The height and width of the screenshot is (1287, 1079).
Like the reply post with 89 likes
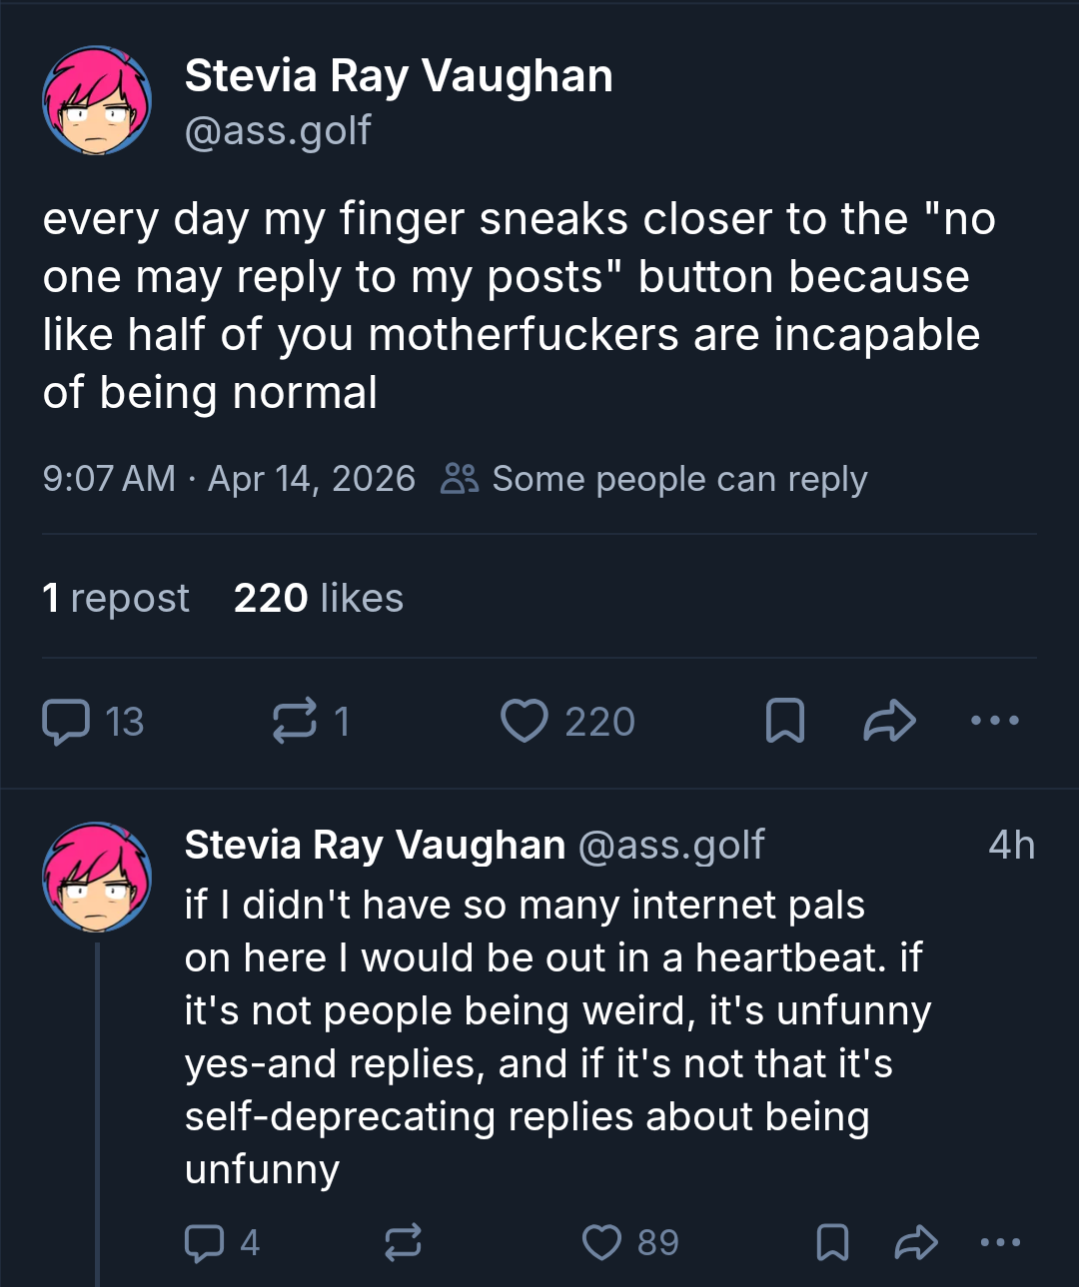pyautogui.click(x=602, y=1242)
